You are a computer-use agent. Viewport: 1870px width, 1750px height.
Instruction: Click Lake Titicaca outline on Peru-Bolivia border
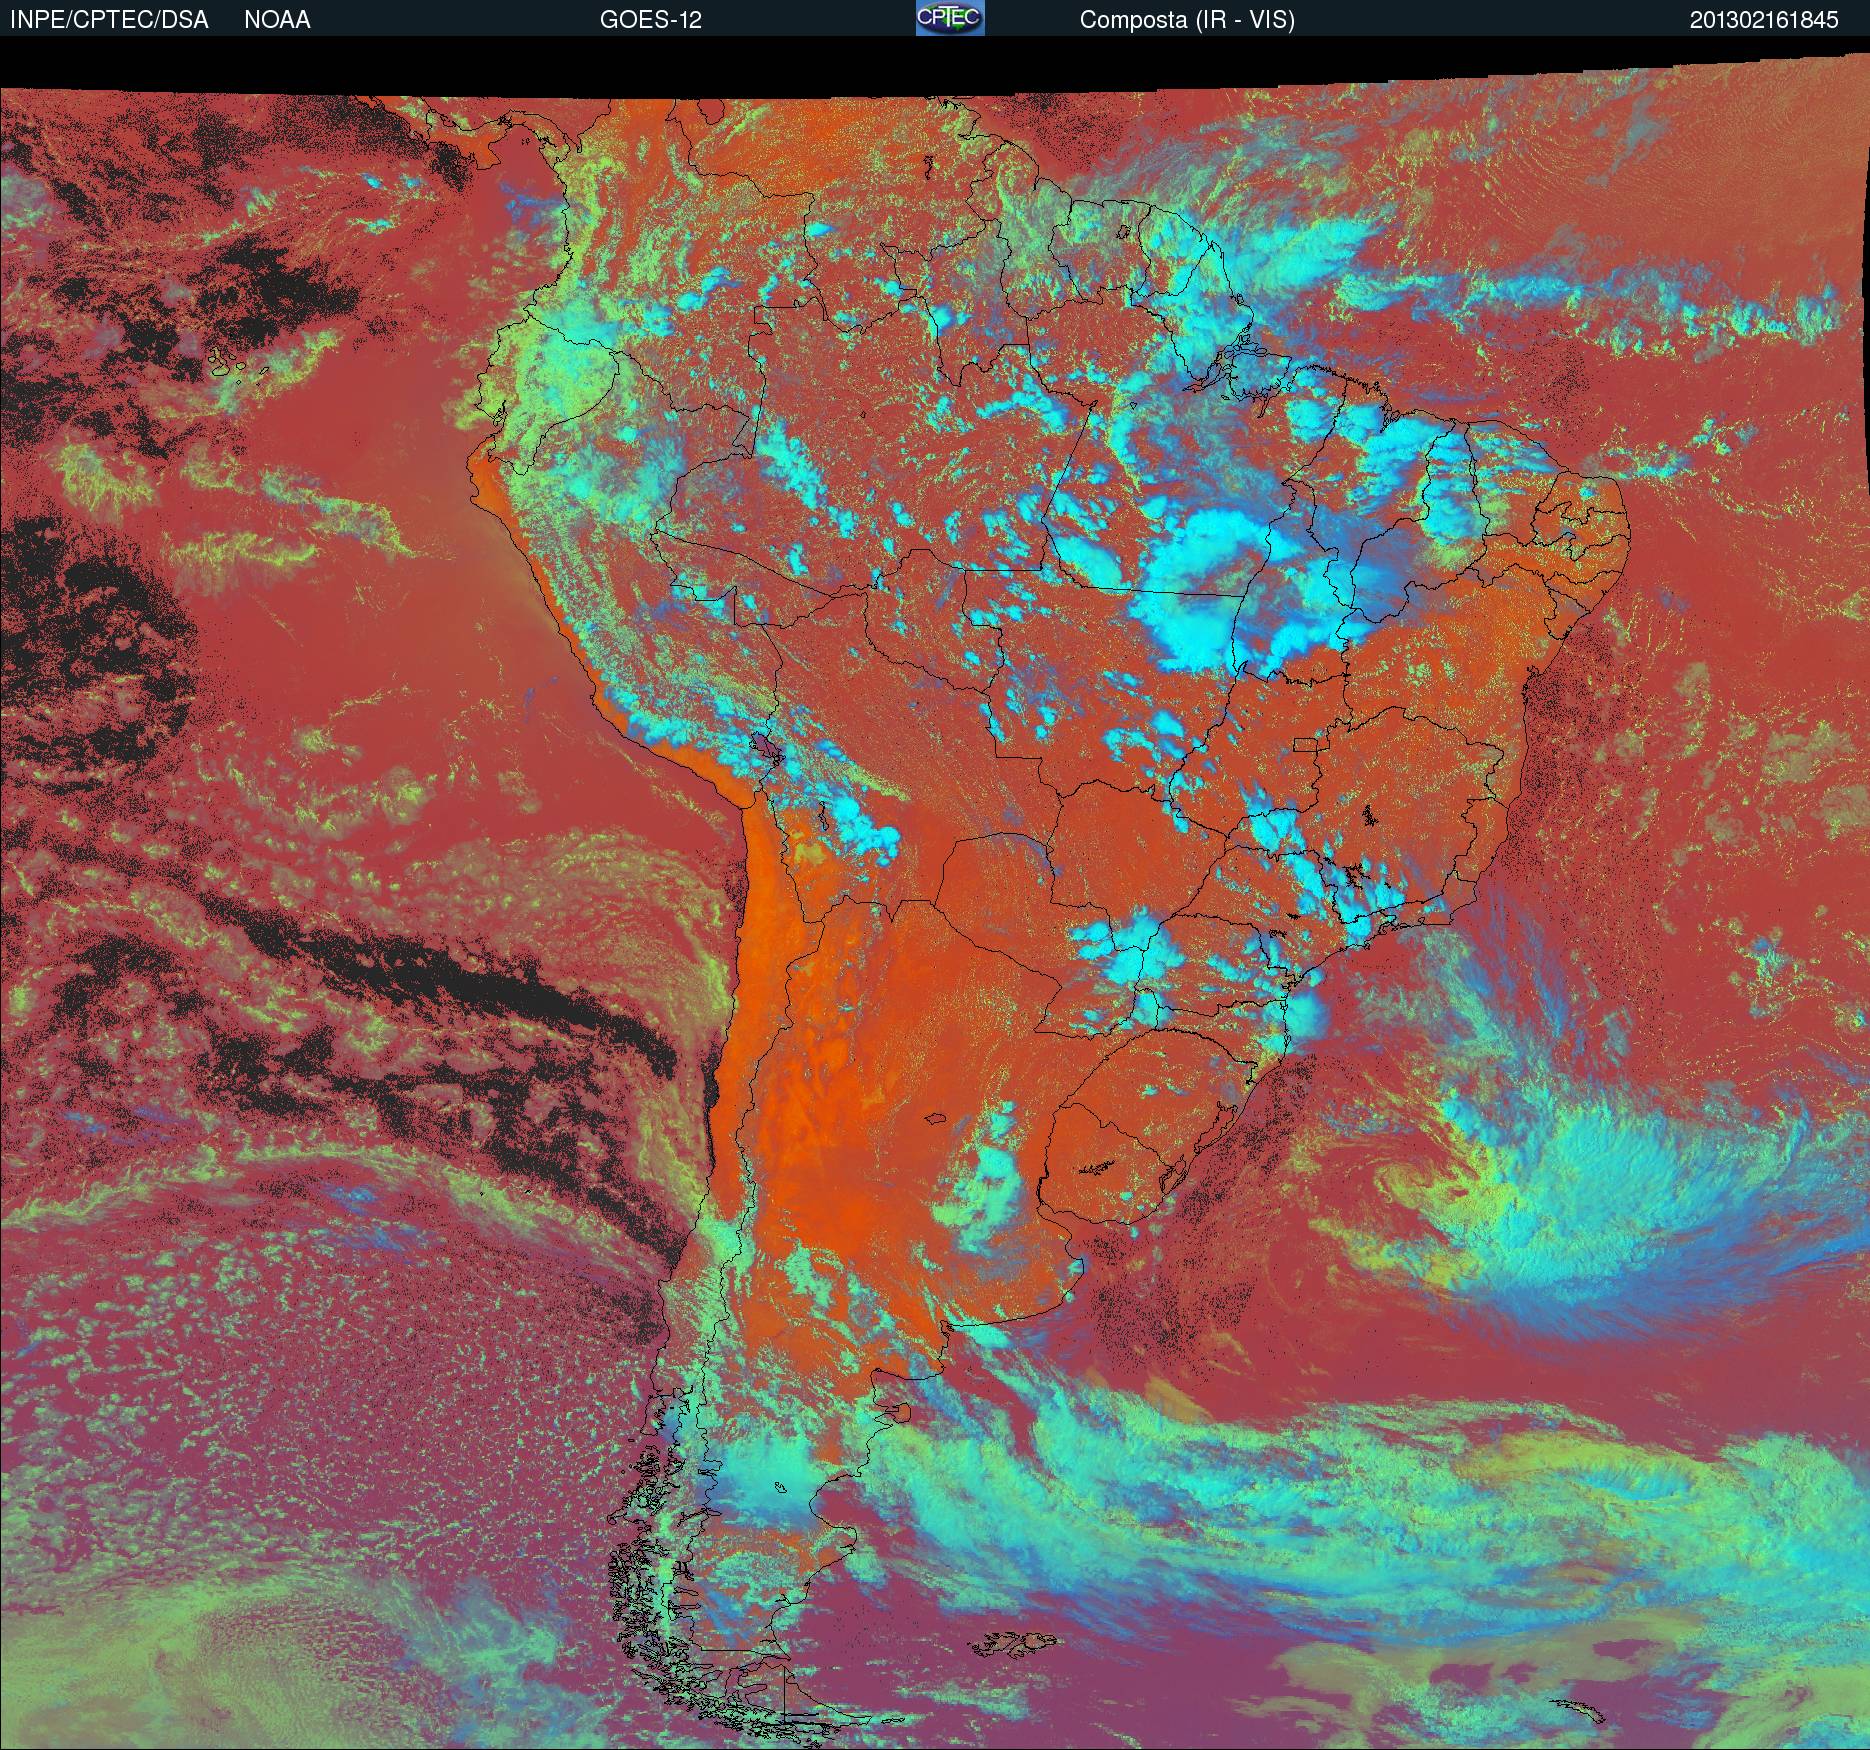pos(765,747)
